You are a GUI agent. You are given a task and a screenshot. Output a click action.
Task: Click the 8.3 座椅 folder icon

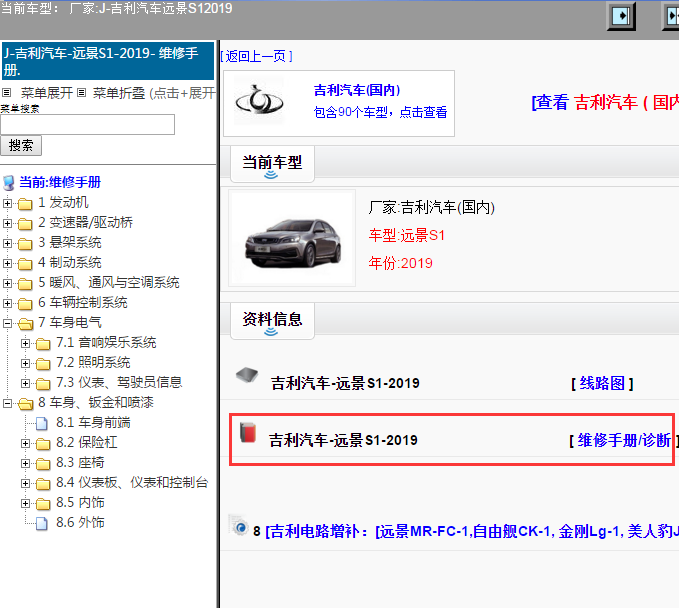click(43, 464)
